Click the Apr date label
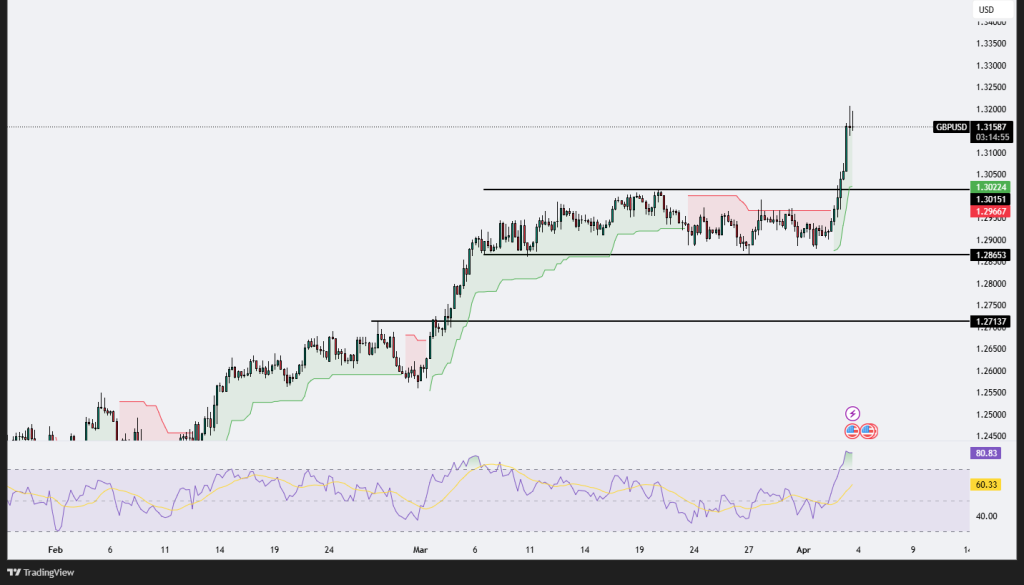Viewport: 1024px width, 585px height. [803, 550]
